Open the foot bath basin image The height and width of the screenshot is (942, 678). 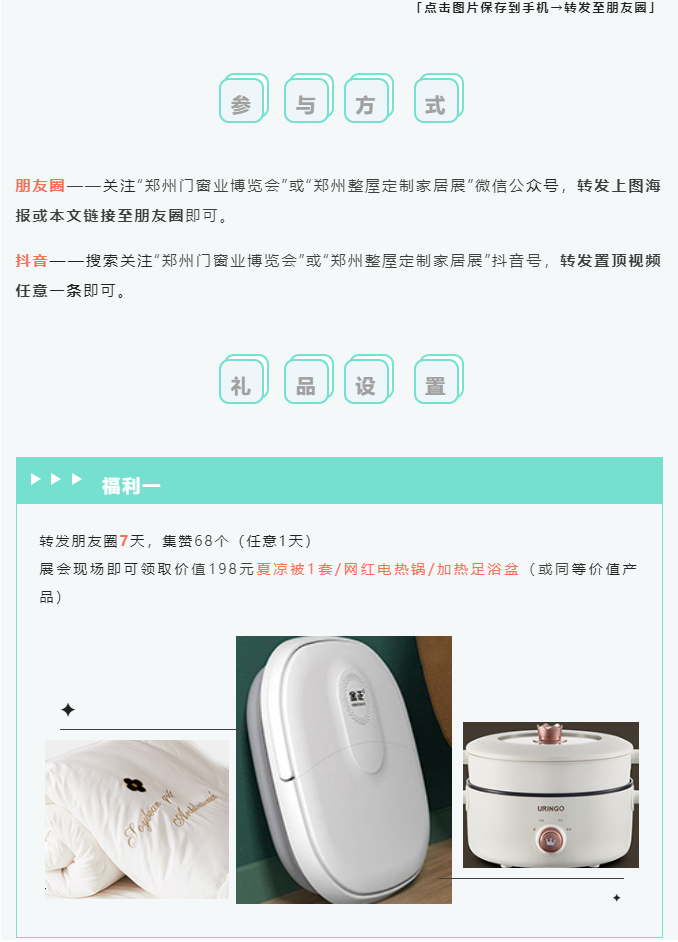tap(344, 770)
